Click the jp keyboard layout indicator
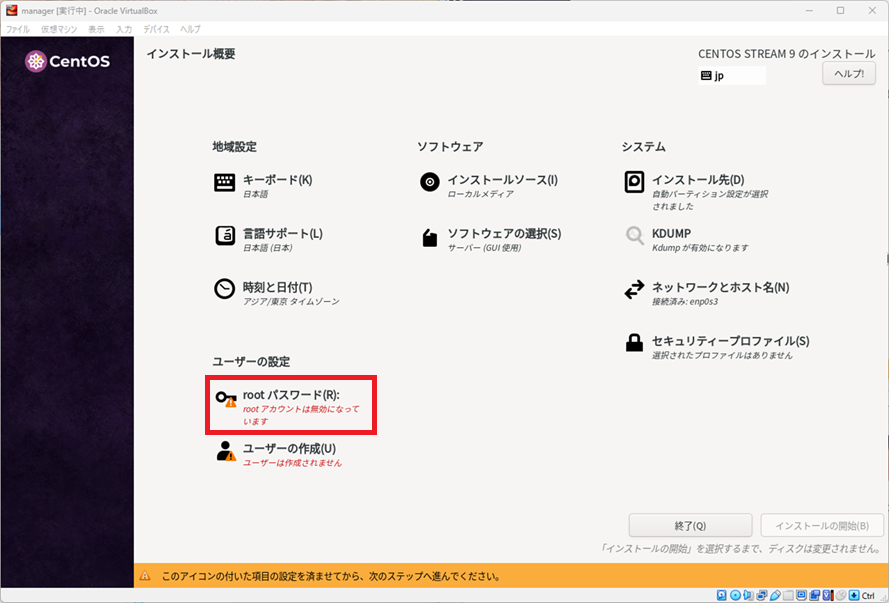The image size is (889, 603). tap(732, 75)
